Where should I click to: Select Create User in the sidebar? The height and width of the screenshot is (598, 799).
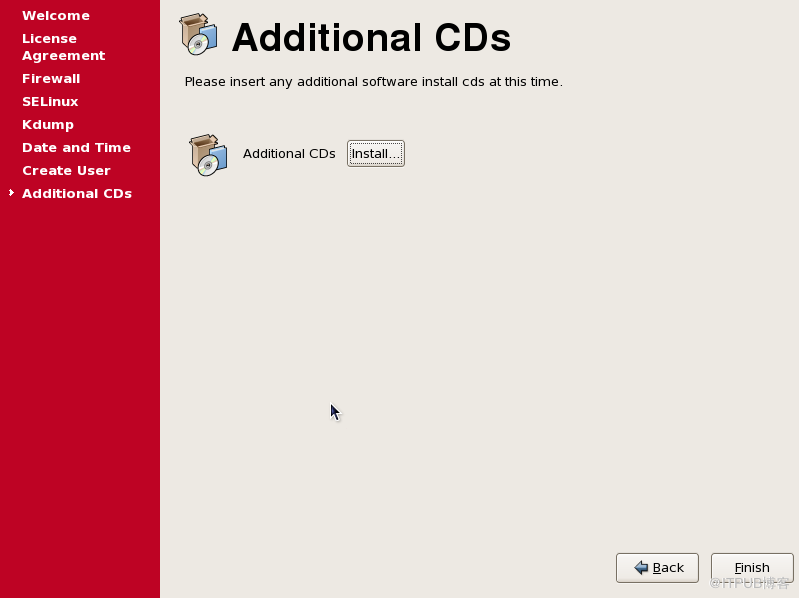[66, 171]
